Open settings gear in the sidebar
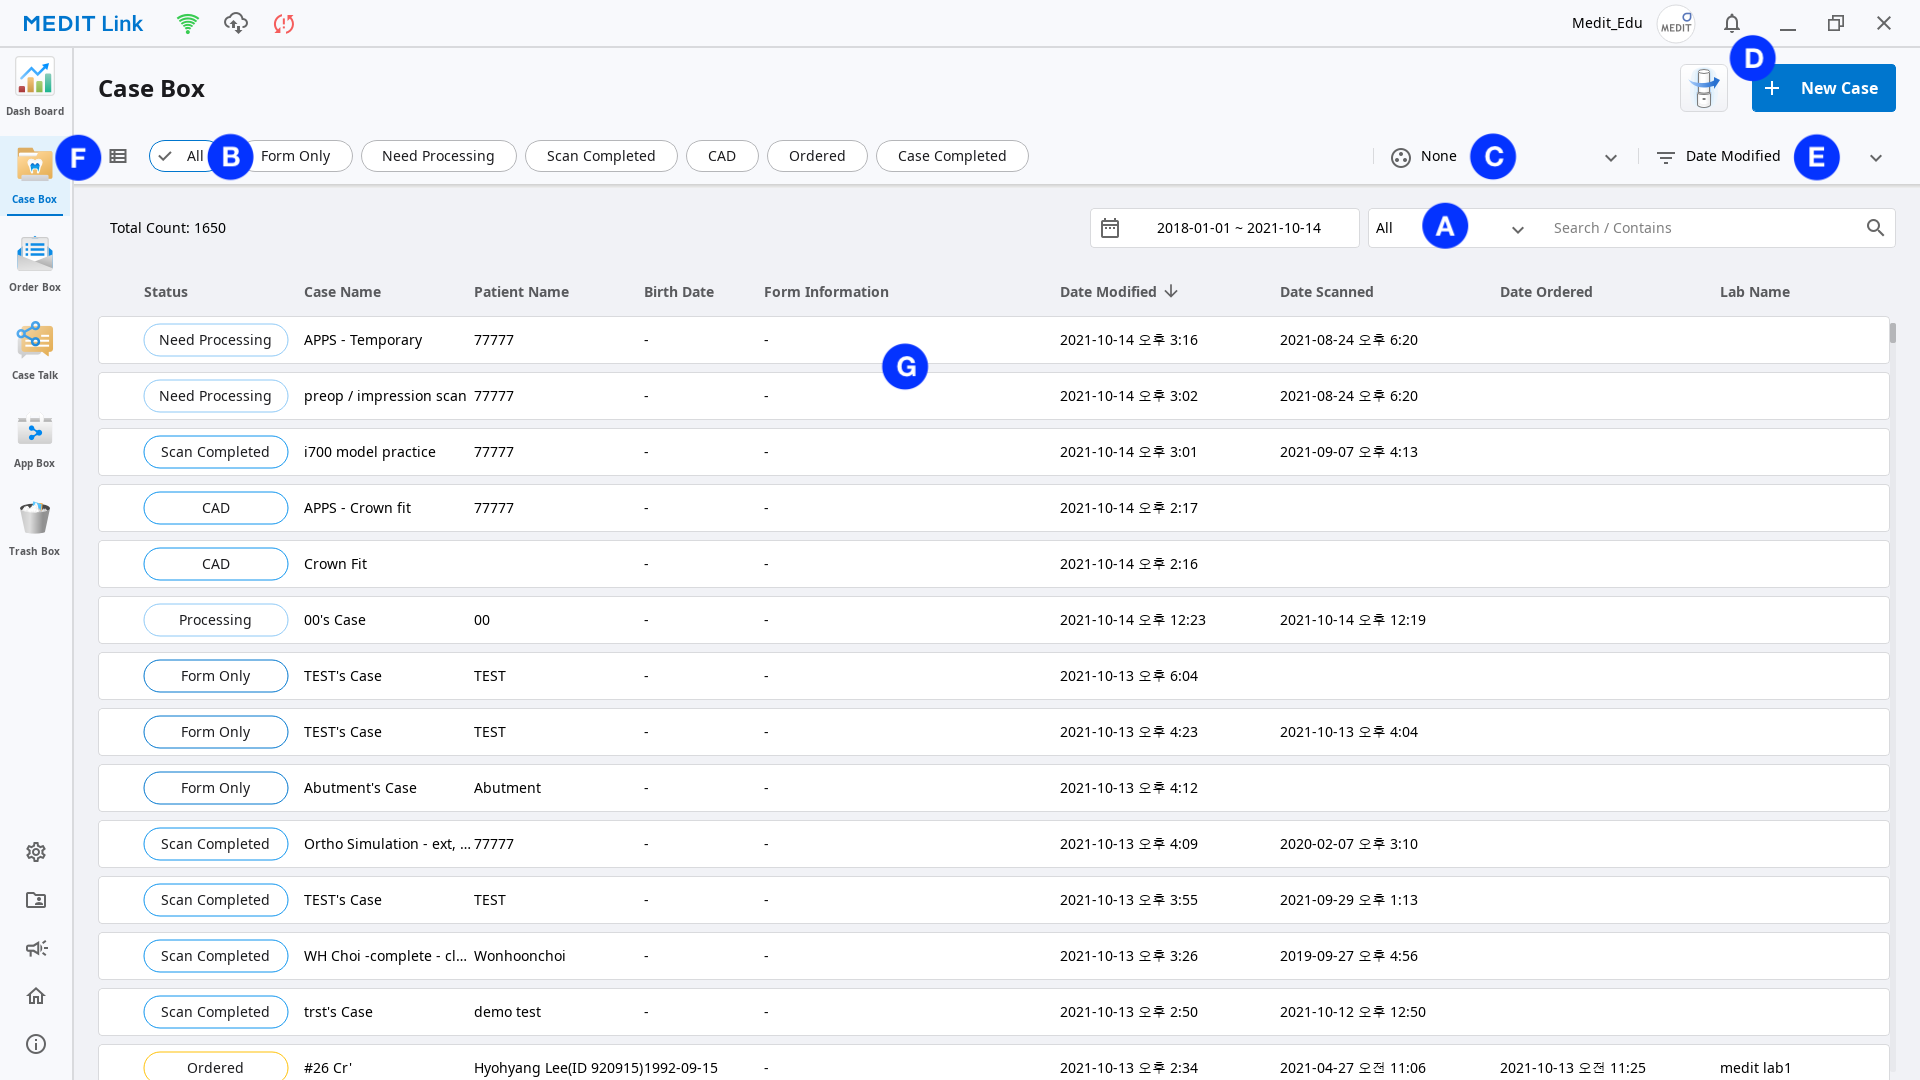This screenshot has height=1080, width=1920. pyautogui.click(x=36, y=852)
